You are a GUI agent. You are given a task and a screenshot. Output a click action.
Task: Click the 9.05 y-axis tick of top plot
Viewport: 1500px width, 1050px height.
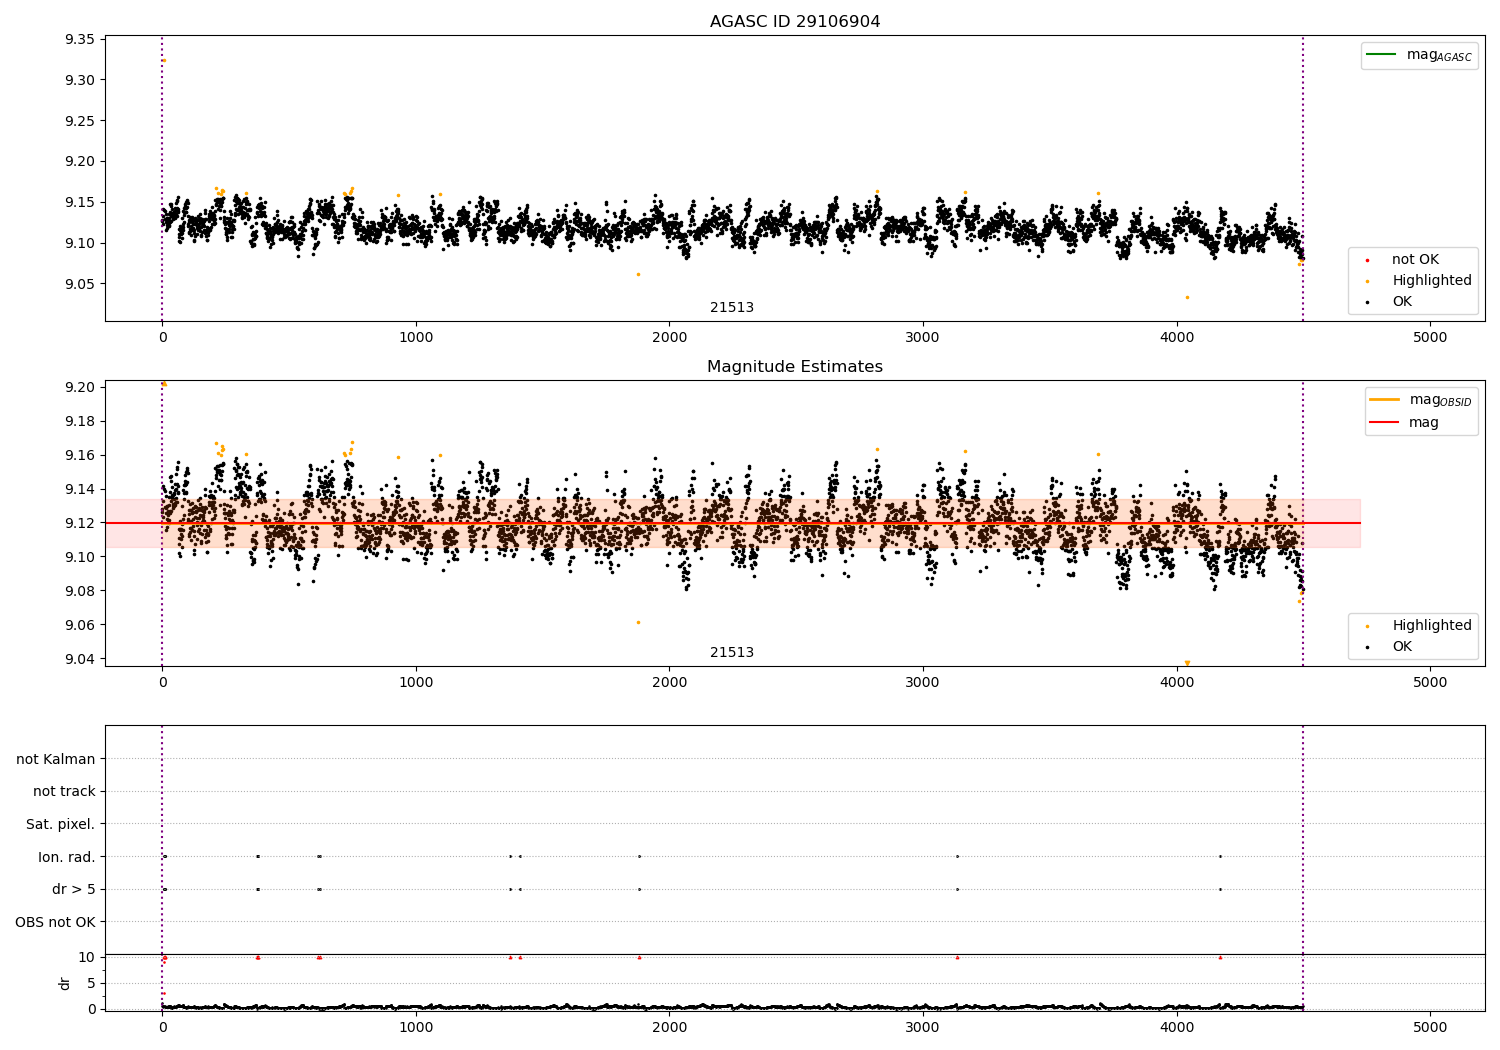coord(80,284)
